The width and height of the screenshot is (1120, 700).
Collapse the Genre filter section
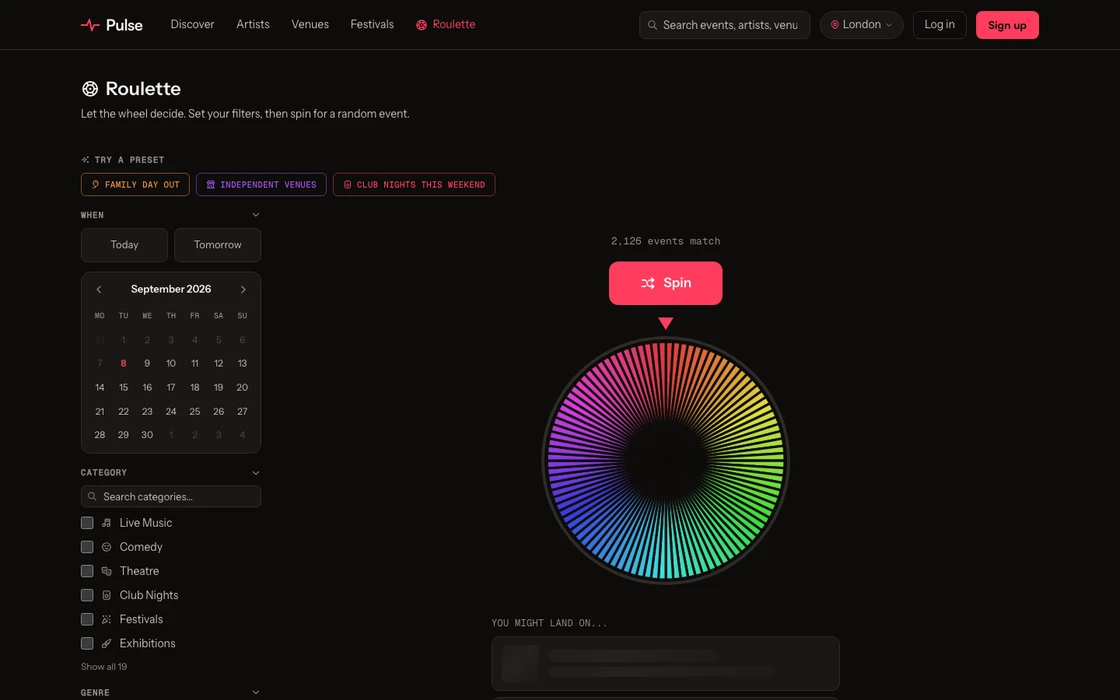[x=256, y=692]
